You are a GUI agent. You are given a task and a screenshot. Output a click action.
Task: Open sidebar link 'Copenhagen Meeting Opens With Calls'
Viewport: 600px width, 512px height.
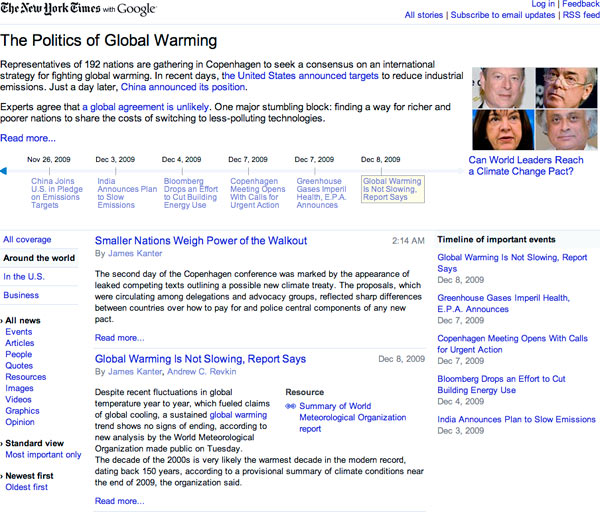[512, 344]
